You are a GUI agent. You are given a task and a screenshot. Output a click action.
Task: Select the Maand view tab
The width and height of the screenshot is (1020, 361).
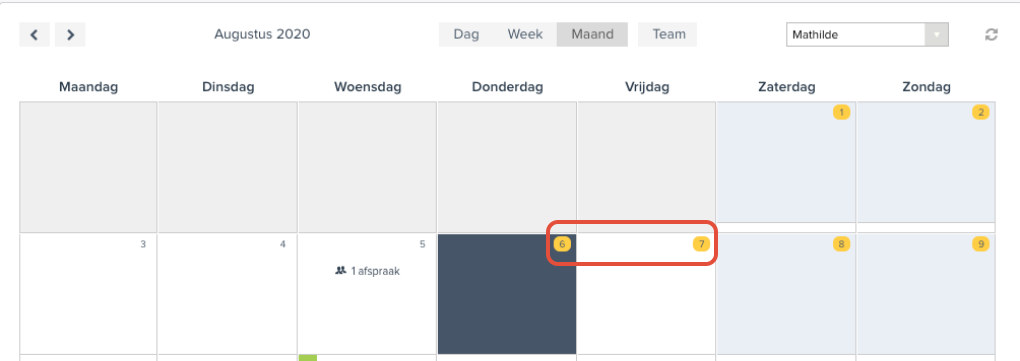pos(592,34)
